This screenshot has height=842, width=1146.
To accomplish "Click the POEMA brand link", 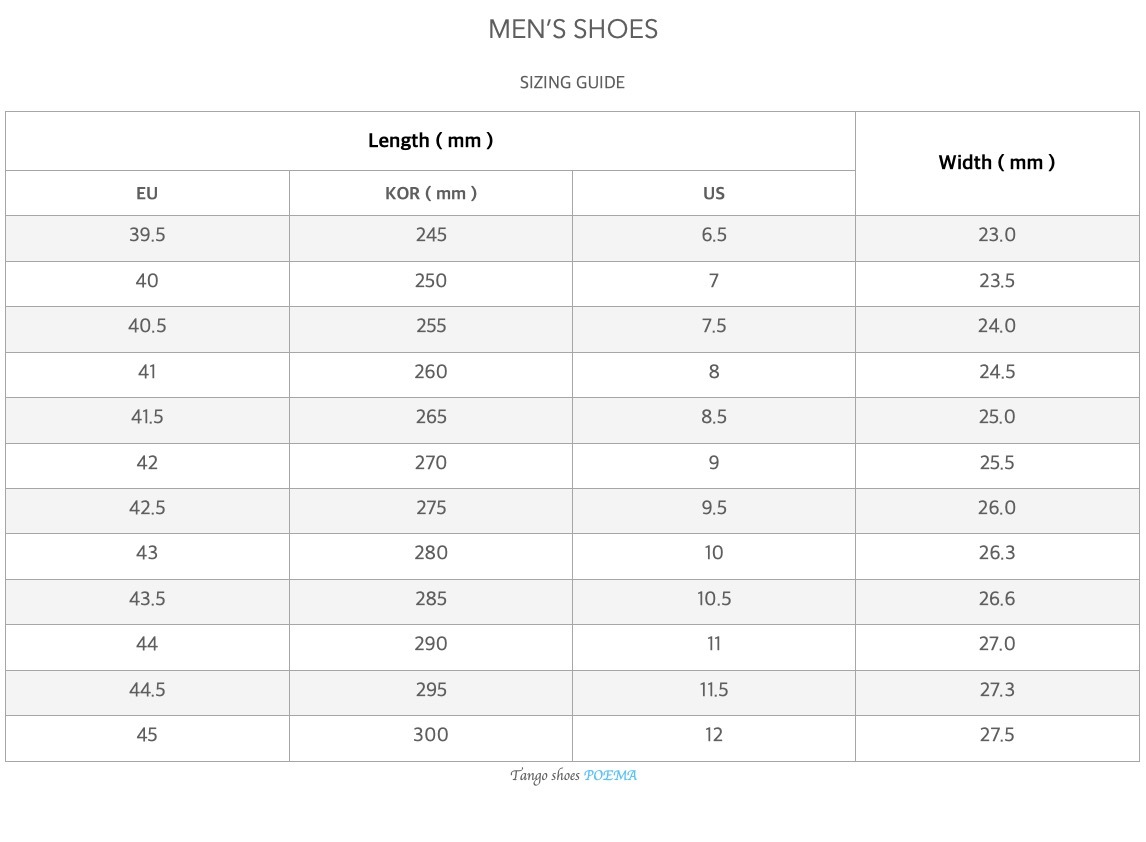I will pos(610,775).
